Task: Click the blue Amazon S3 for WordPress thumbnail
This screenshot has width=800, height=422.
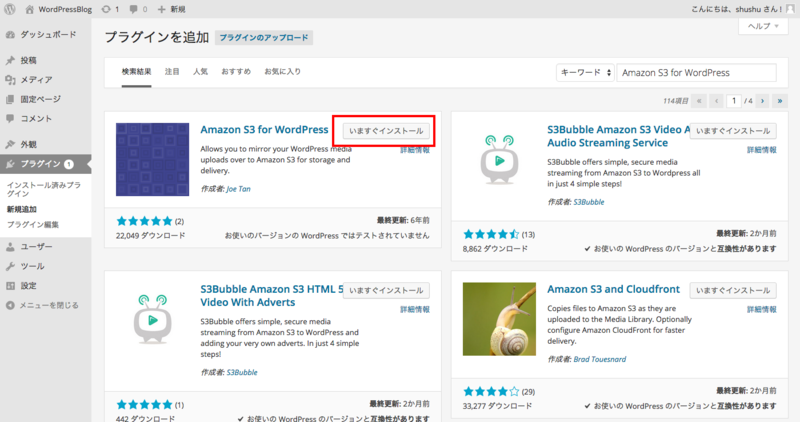Action: 153,159
